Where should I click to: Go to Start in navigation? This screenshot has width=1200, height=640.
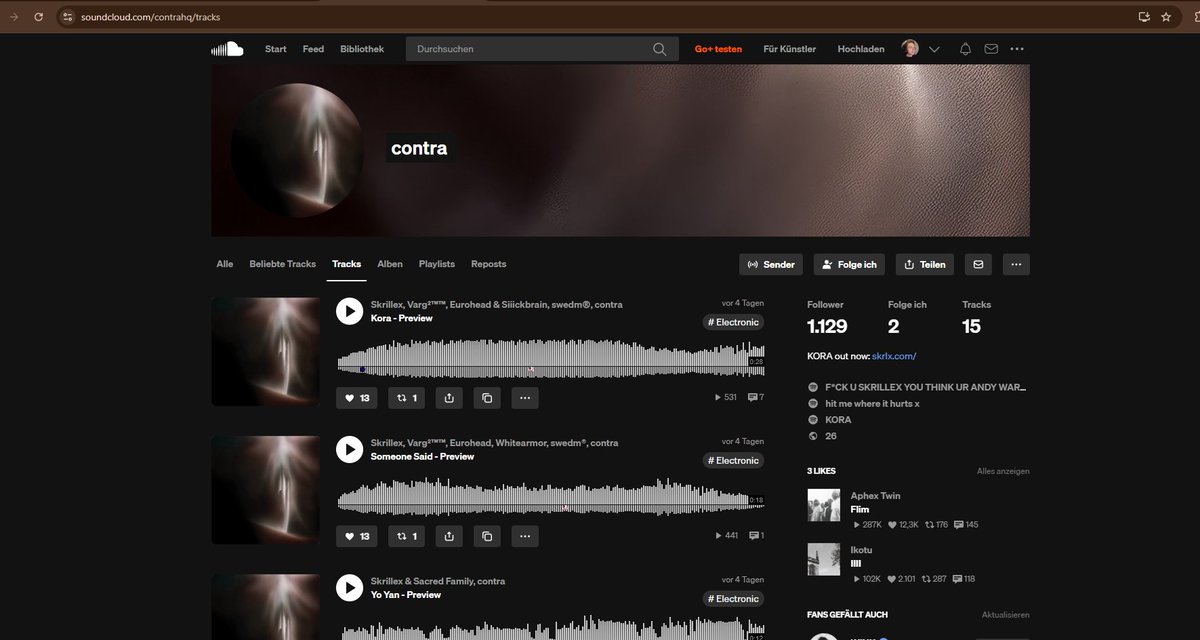point(276,49)
